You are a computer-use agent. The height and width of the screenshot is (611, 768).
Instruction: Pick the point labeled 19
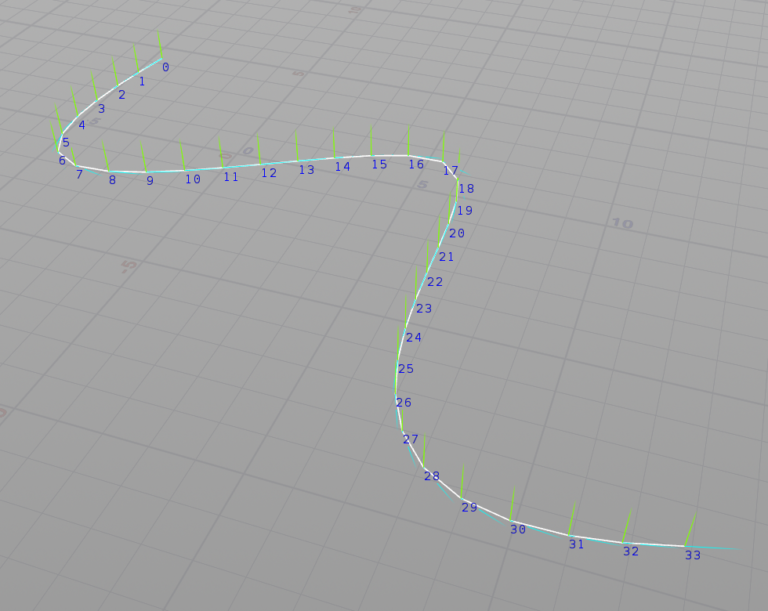pyautogui.click(x=453, y=203)
